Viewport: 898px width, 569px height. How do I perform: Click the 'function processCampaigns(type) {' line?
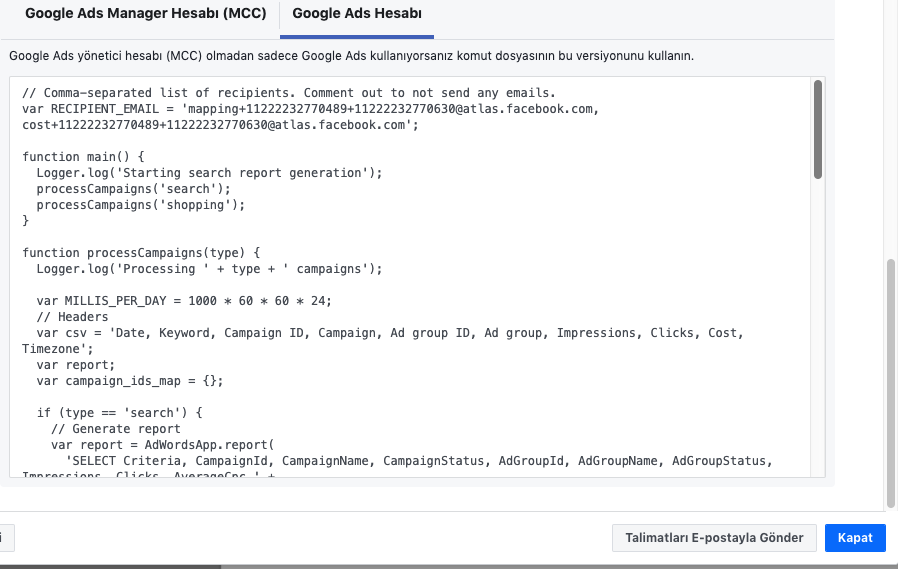pos(141,253)
